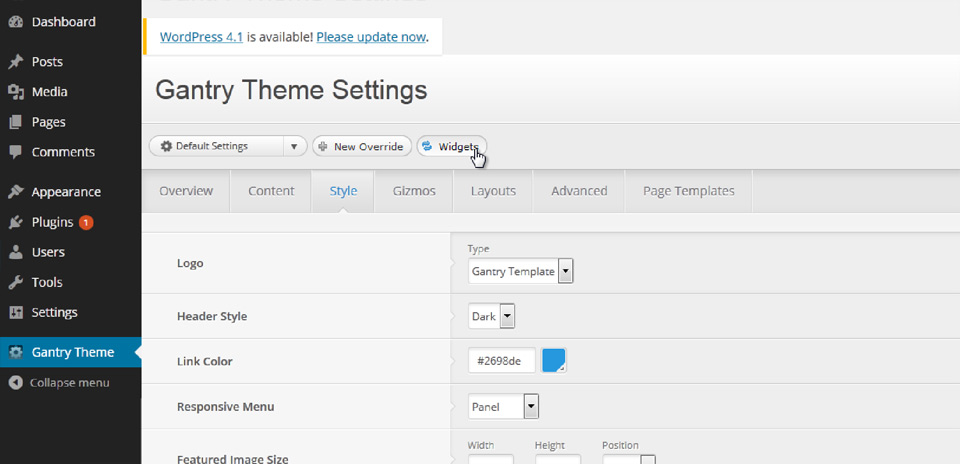Open the Featured Image Position dropdown
960x464 pixels.
pos(629,459)
